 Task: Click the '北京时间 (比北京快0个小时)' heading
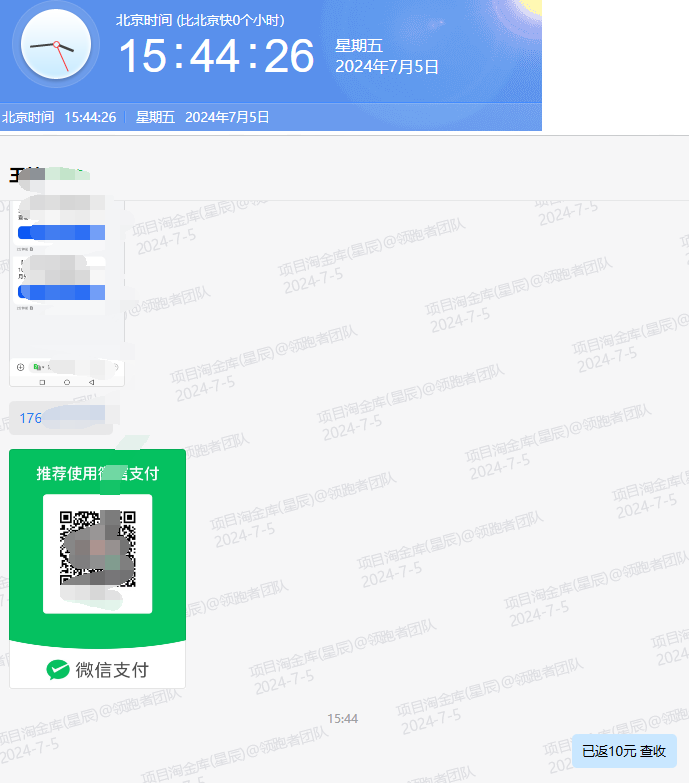(x=200, y=20)
